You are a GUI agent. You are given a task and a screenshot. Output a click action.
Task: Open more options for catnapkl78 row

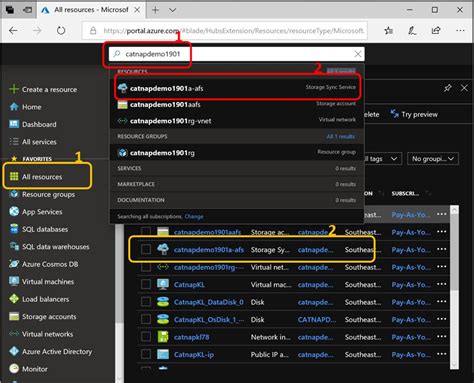[442, 337]
